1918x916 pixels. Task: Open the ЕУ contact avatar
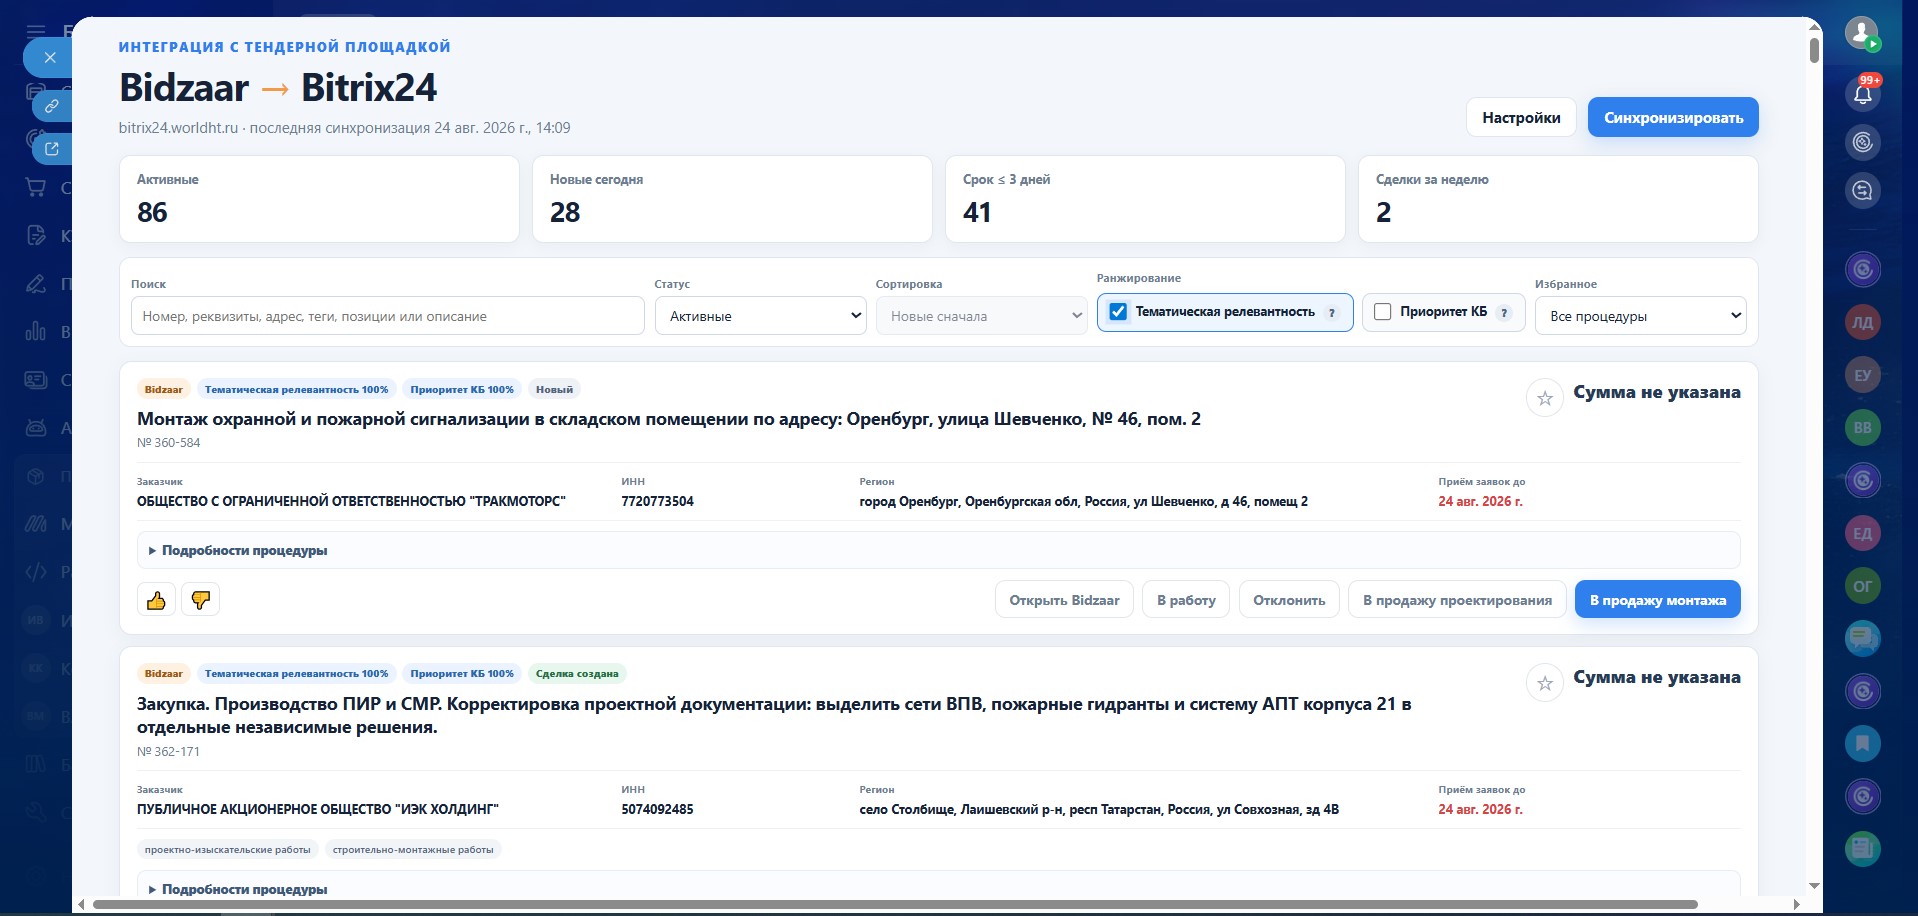pos(1862,375)
